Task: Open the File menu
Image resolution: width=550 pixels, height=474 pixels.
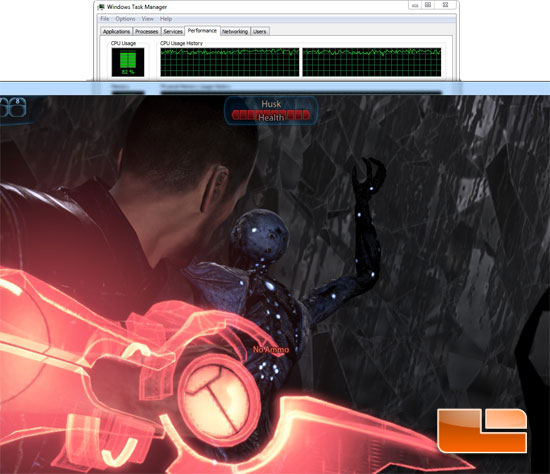Action: tap(105, 19)
